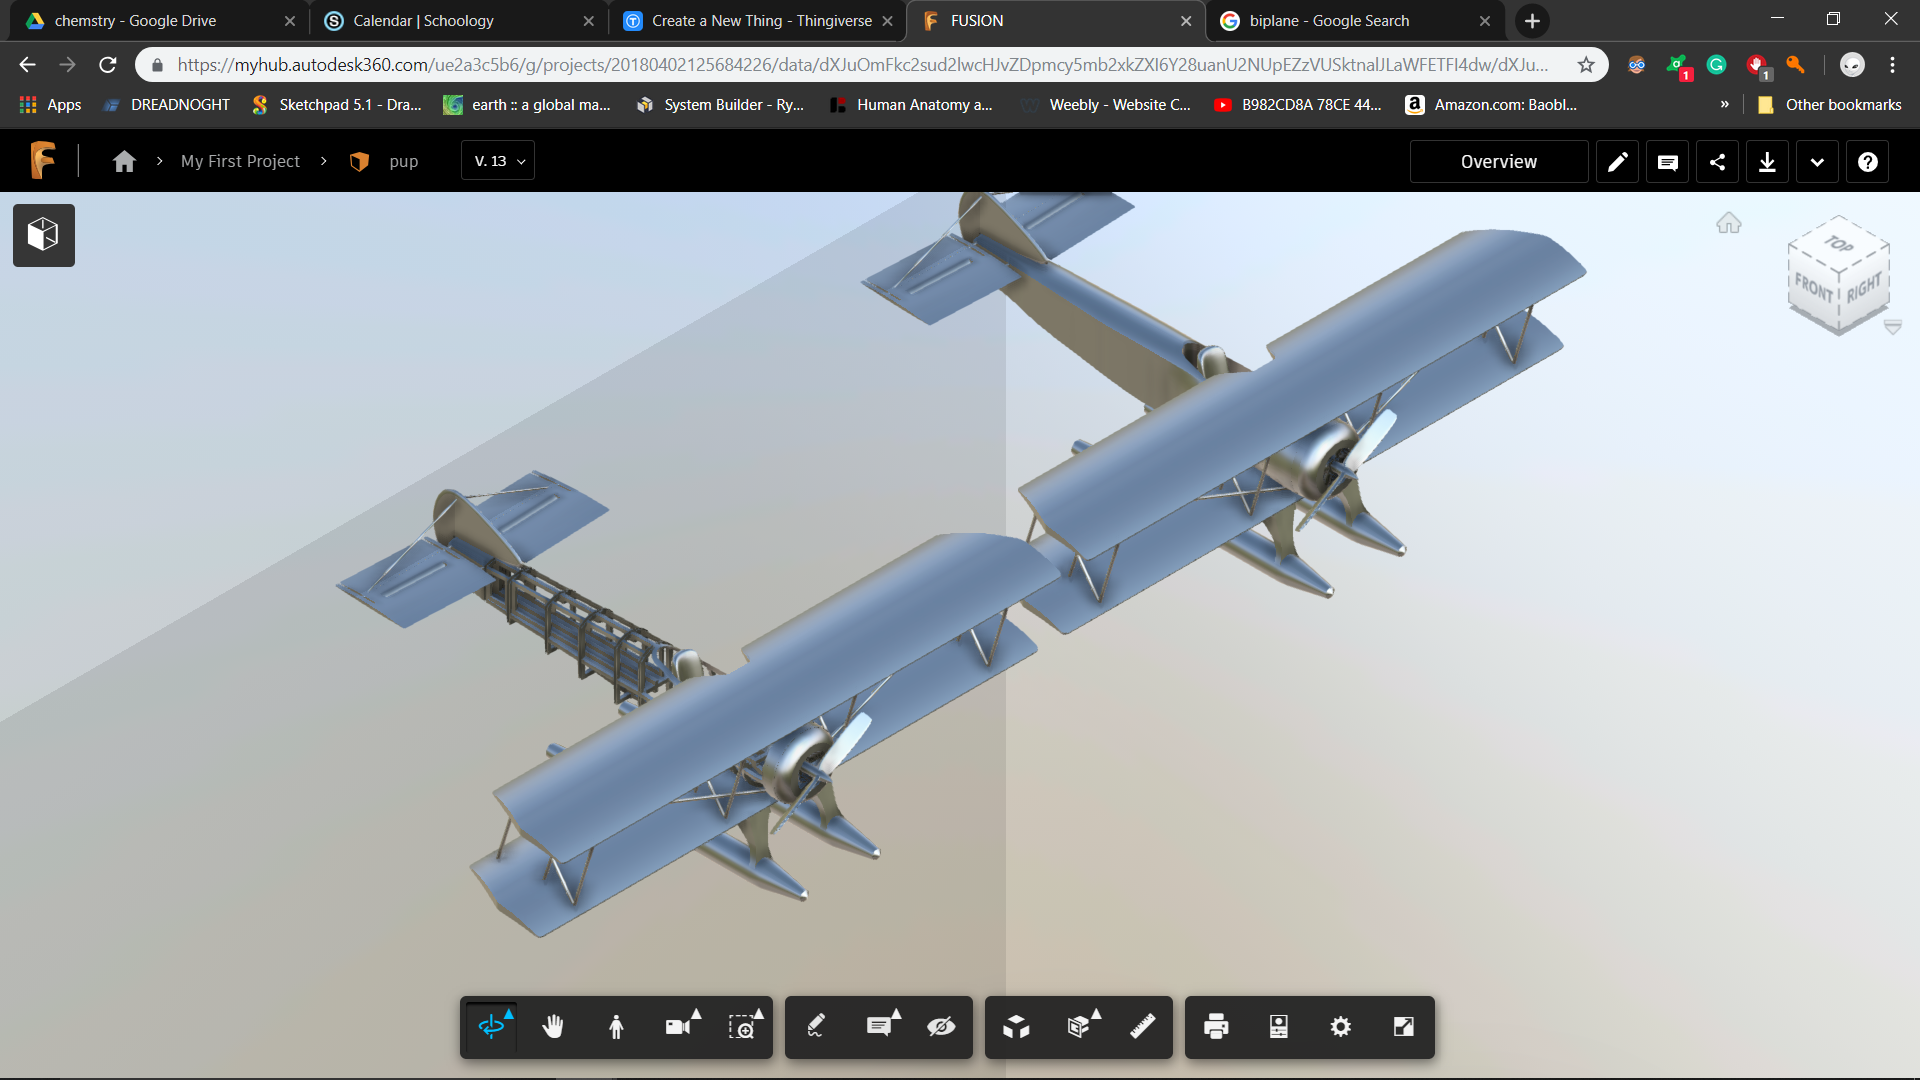Reset to home view icon
Screen dimensions: 1920x1080
(1729, 223)
